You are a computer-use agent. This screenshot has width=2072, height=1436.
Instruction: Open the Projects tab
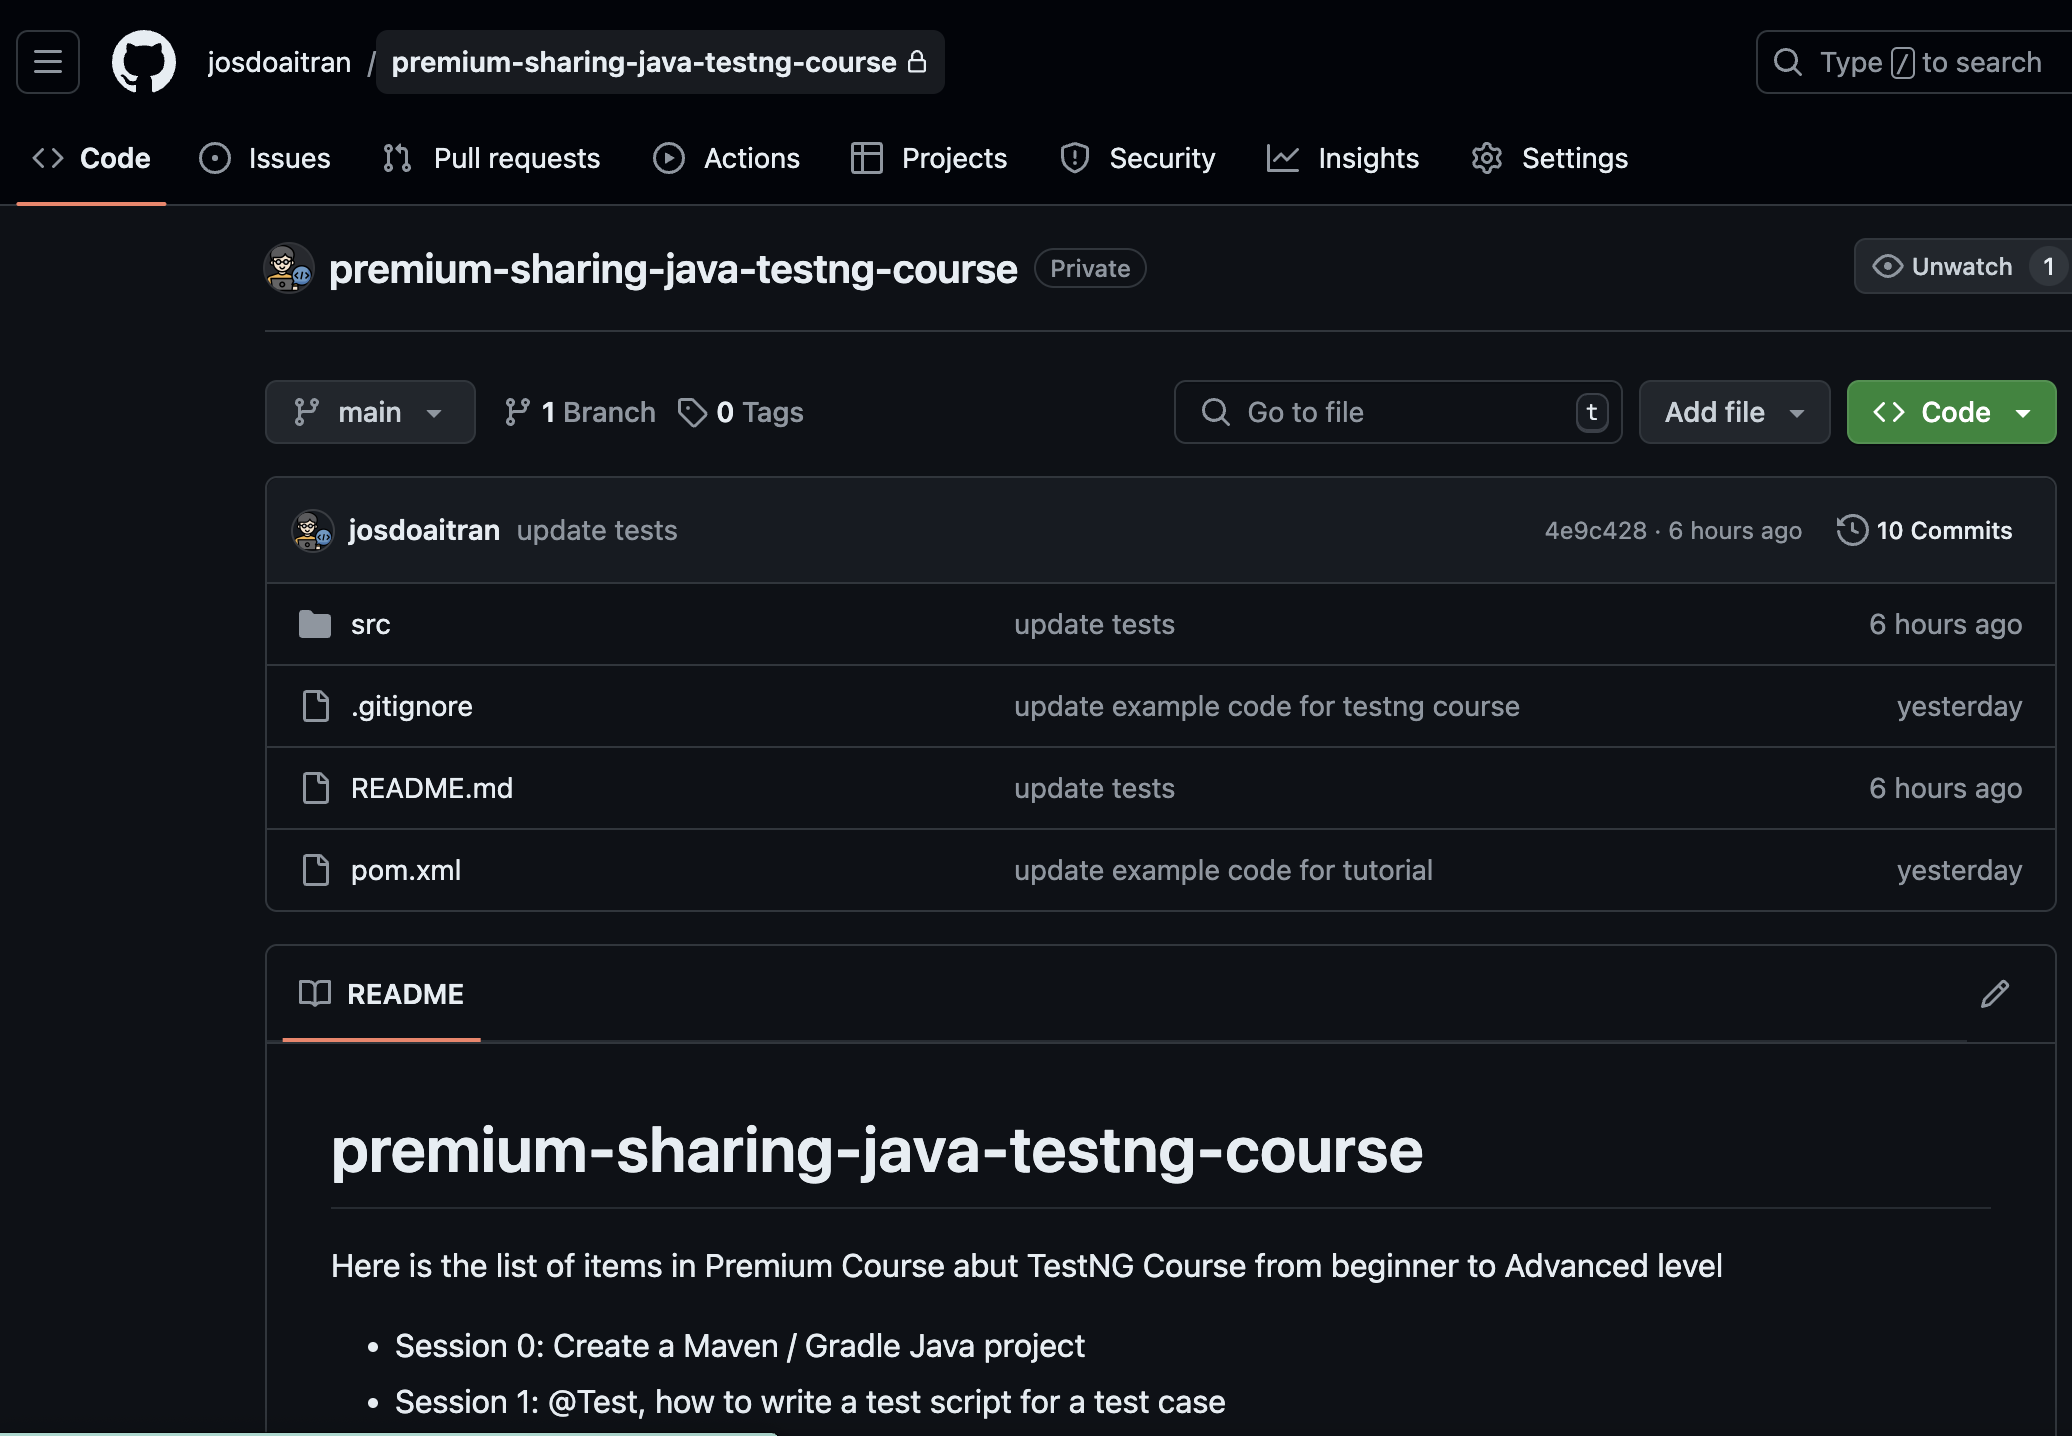pyautogui.click(x=929, y=158)
